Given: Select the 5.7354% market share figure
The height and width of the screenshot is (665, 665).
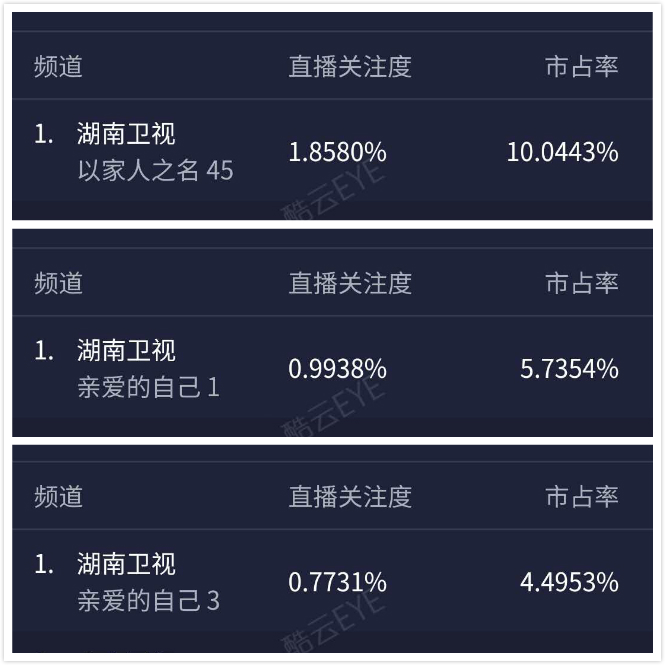Looking at the screenshot, I should pyautogui.click(x=569, y=368).
